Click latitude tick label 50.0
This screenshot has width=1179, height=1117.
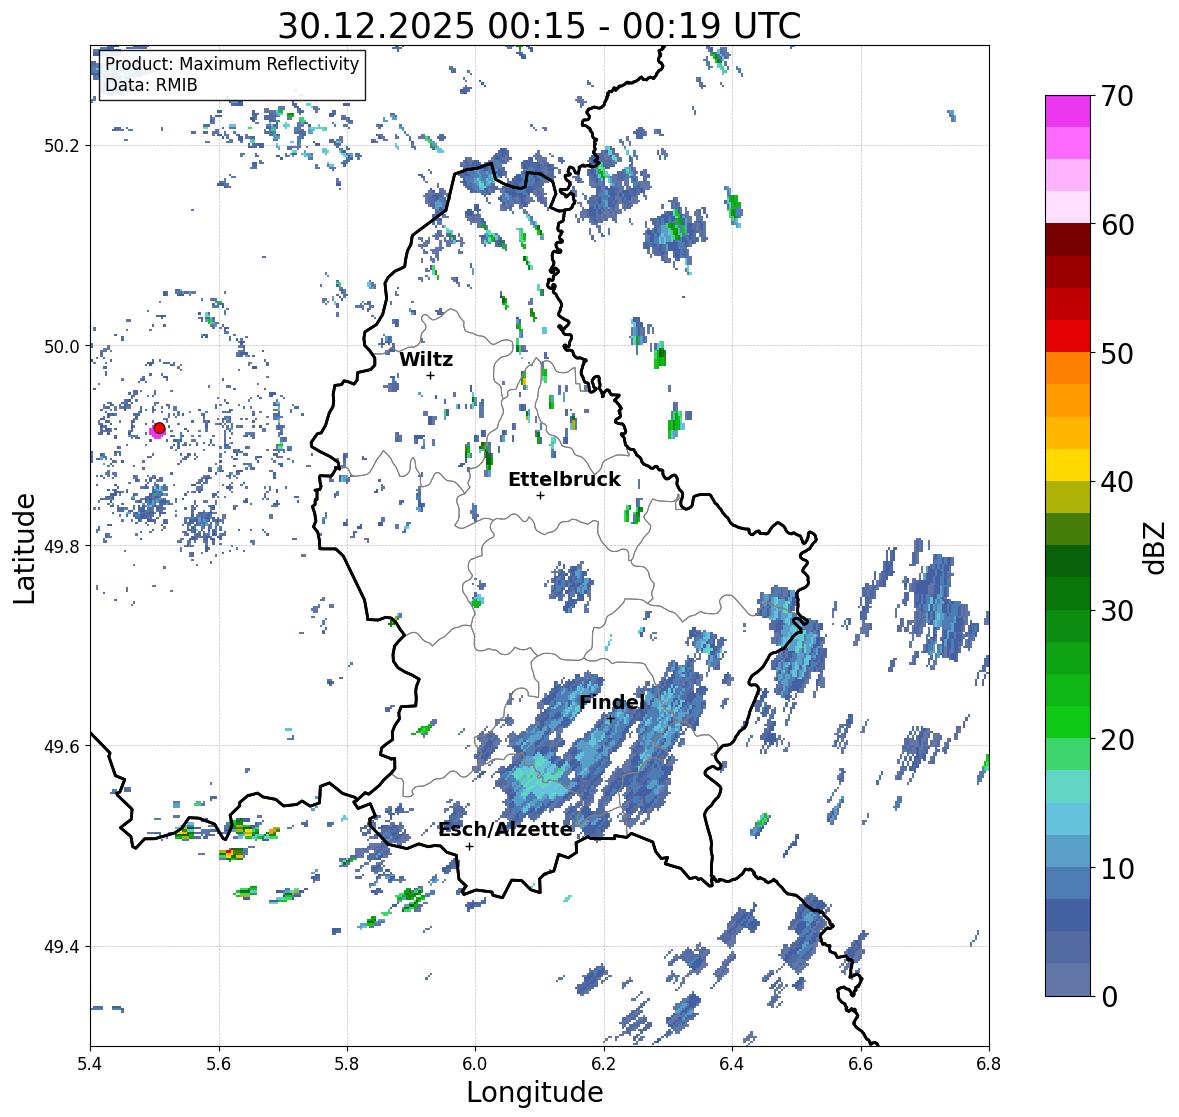pyautogui.click(x=62, y=347)
